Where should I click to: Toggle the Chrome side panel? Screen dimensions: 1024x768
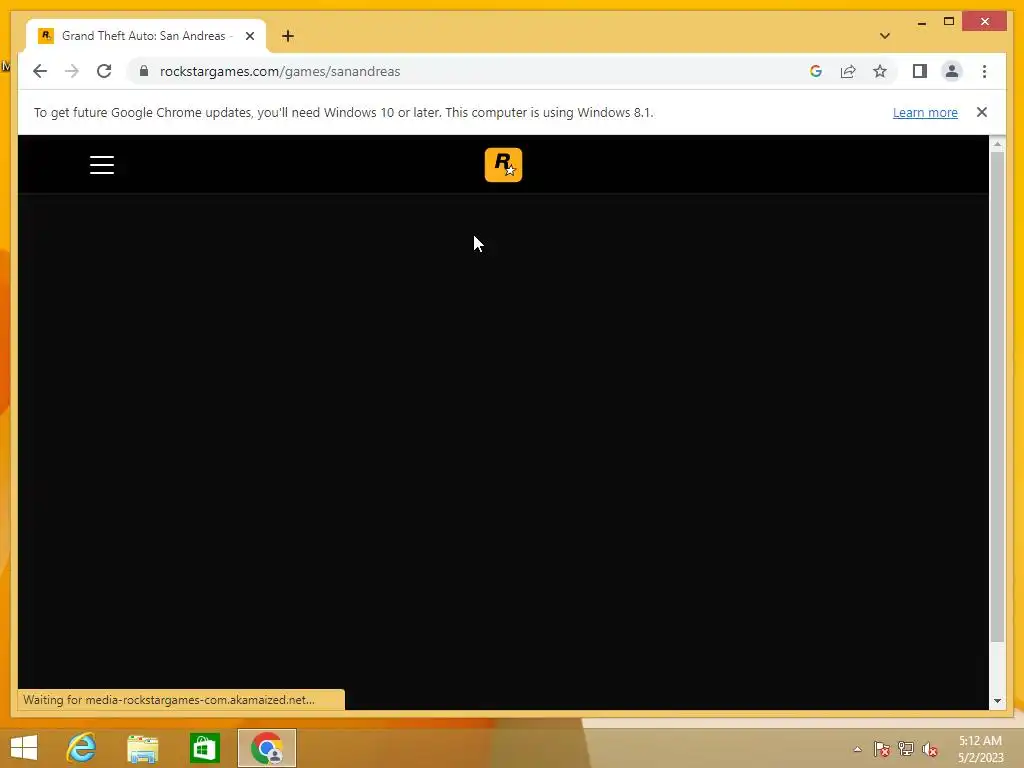coord(920,71)
